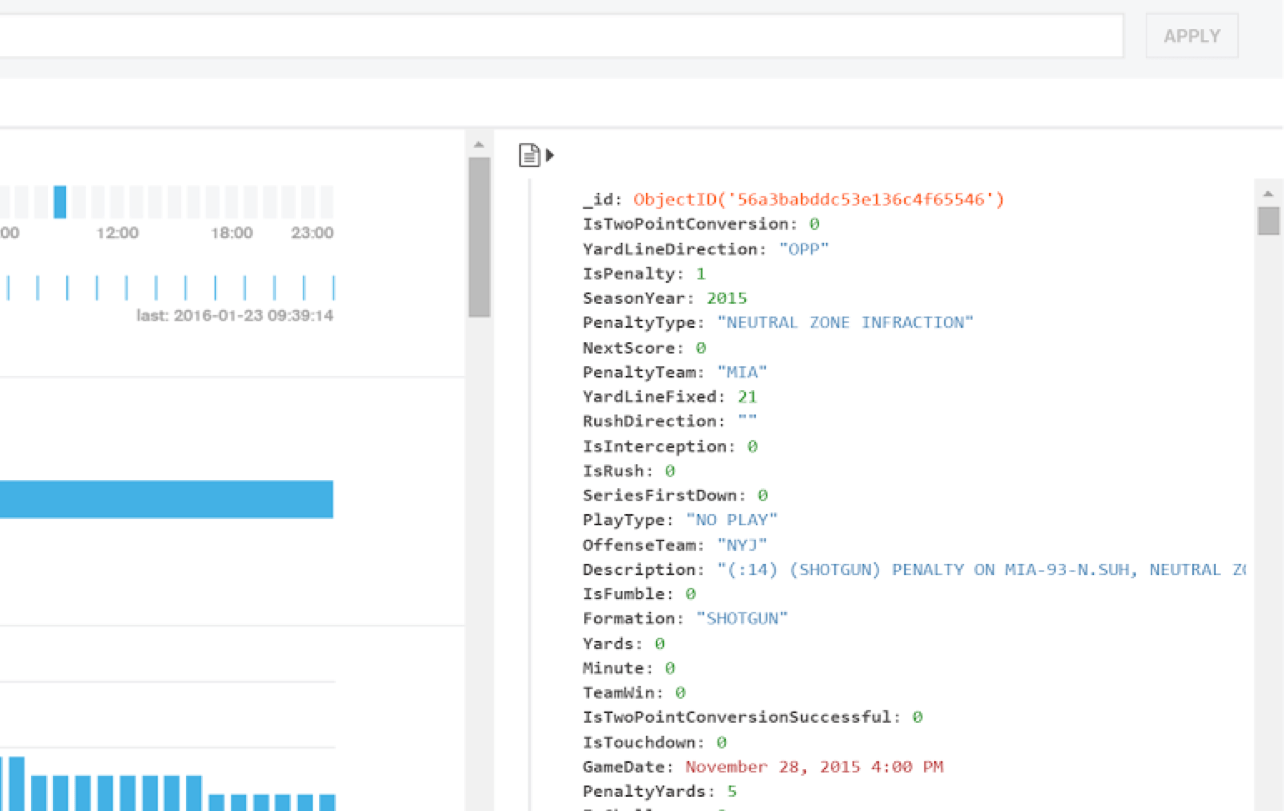Click the ObjectID value of _id
The height and width of the screenshot is (811, 1284).
pyautogui.click(x=818, y=200)
